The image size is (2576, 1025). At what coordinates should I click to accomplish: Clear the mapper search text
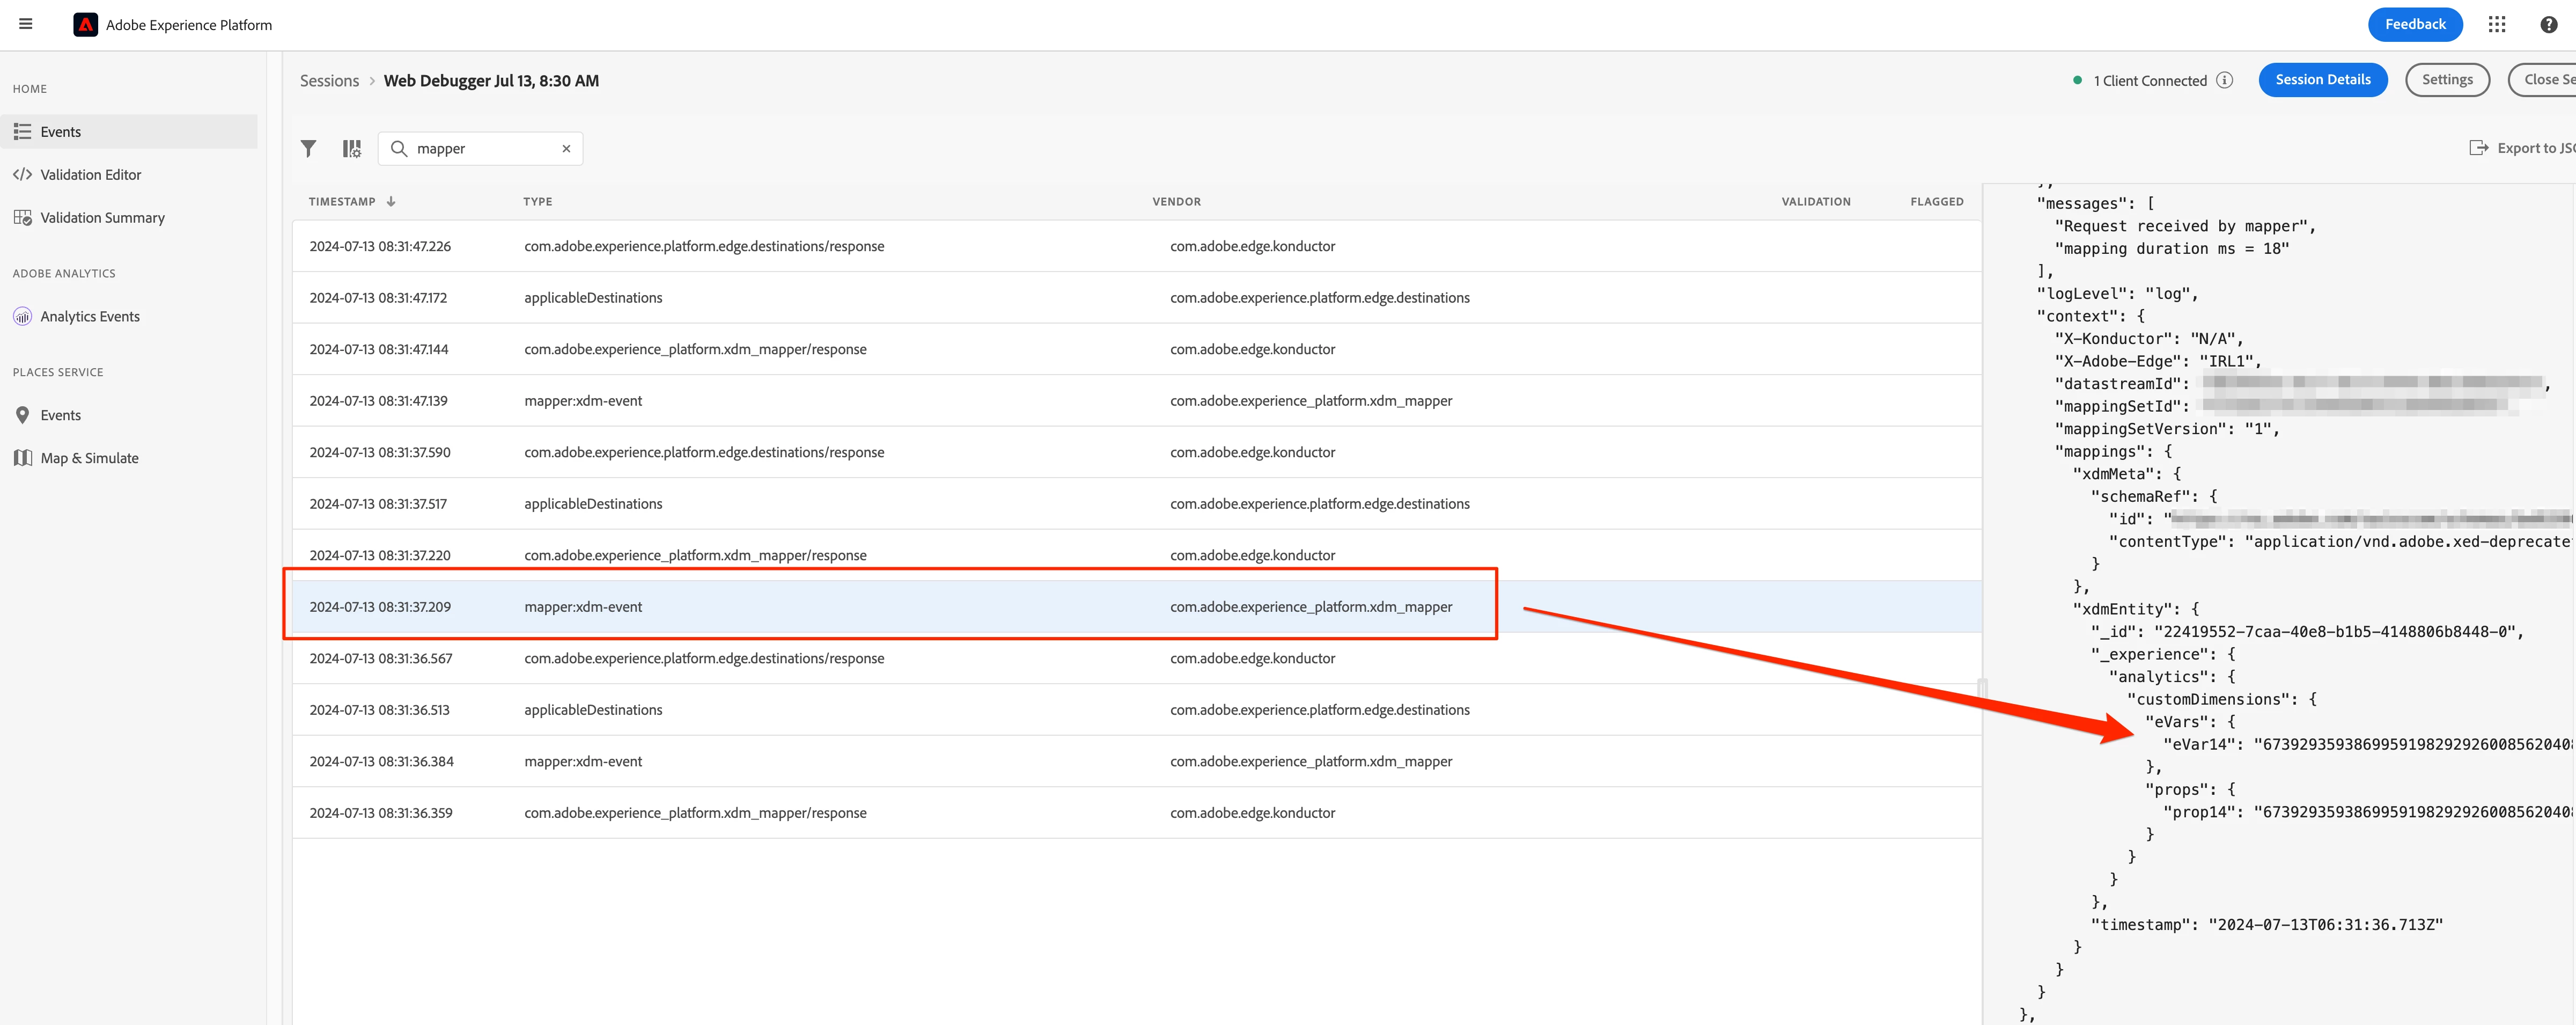(566, 149)
